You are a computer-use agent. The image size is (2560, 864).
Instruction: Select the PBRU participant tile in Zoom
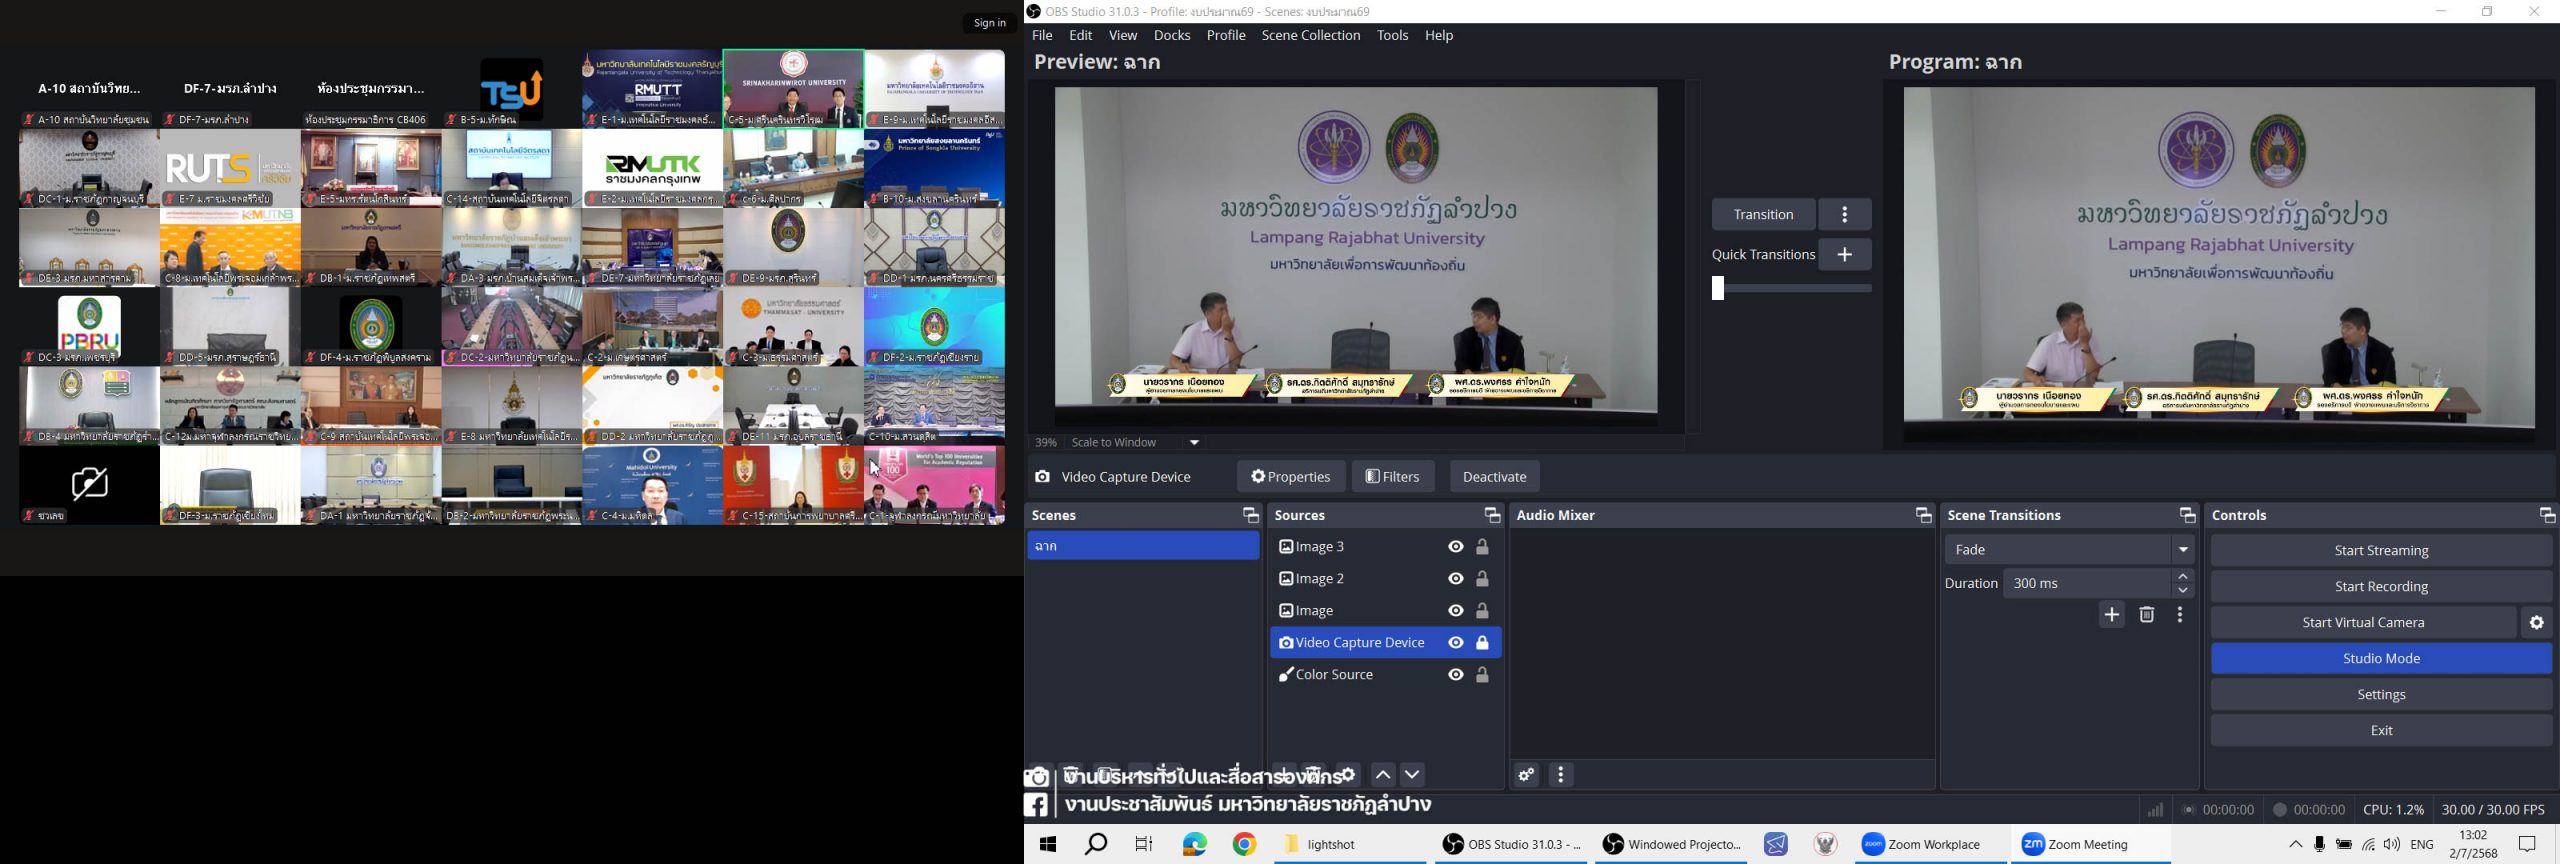pyautogui.click(x=89, y=326)
